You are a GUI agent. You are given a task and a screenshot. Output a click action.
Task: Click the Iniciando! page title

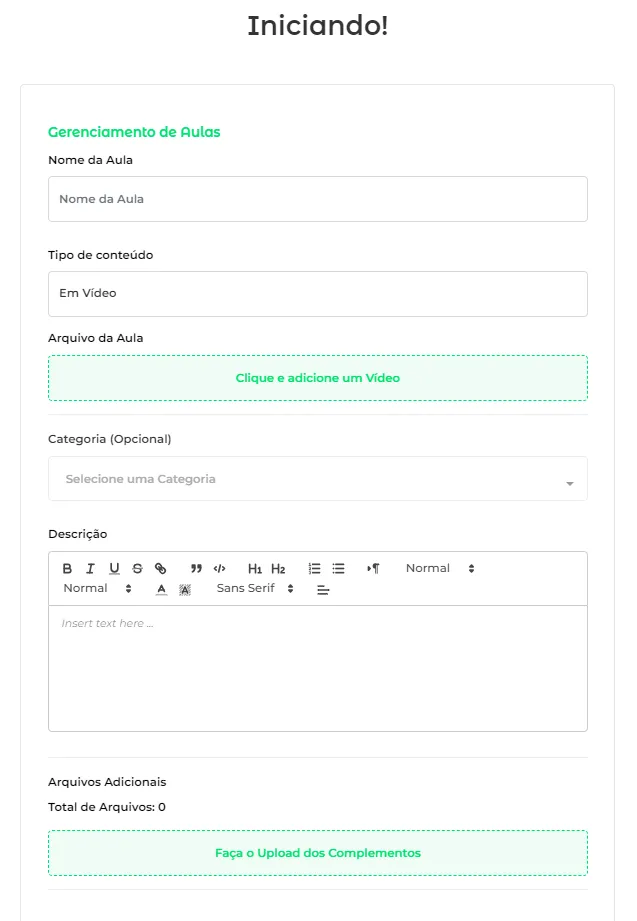pyautogui.click(x=318, y=26)
